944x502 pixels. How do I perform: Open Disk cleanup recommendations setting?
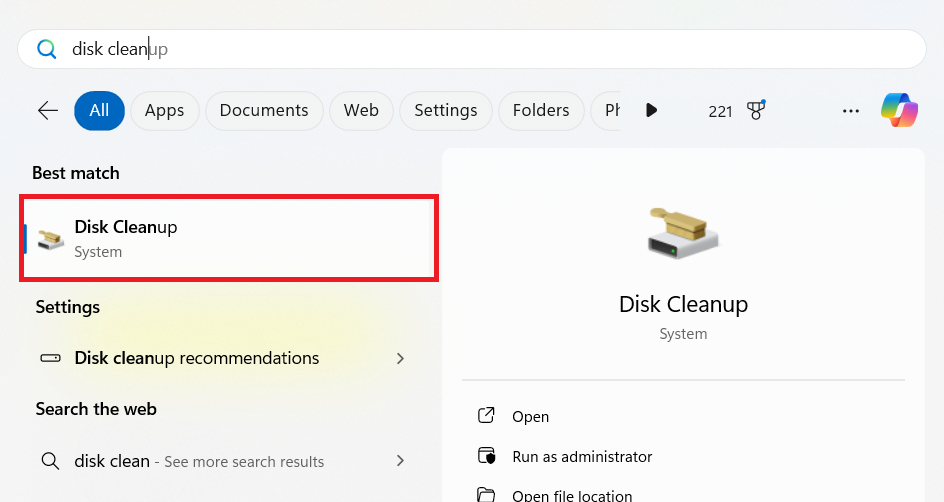click(223, 358)
